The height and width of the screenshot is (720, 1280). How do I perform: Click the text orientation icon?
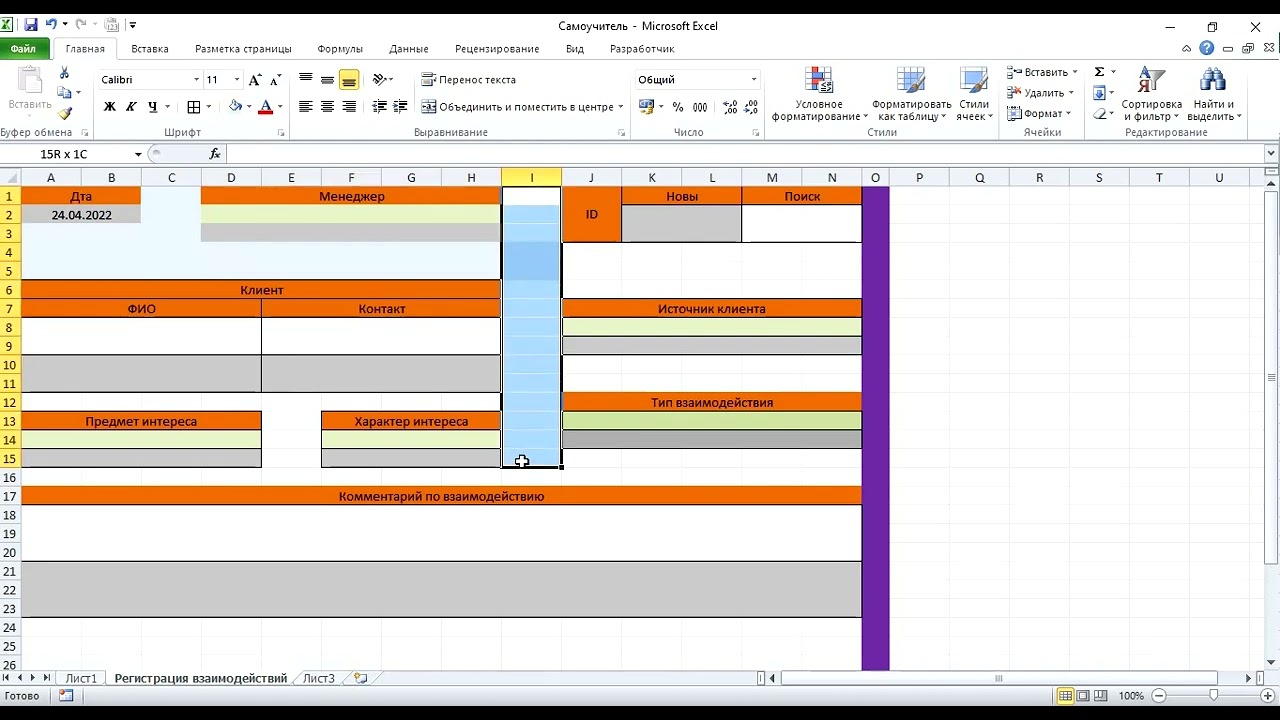pos(380,79)
